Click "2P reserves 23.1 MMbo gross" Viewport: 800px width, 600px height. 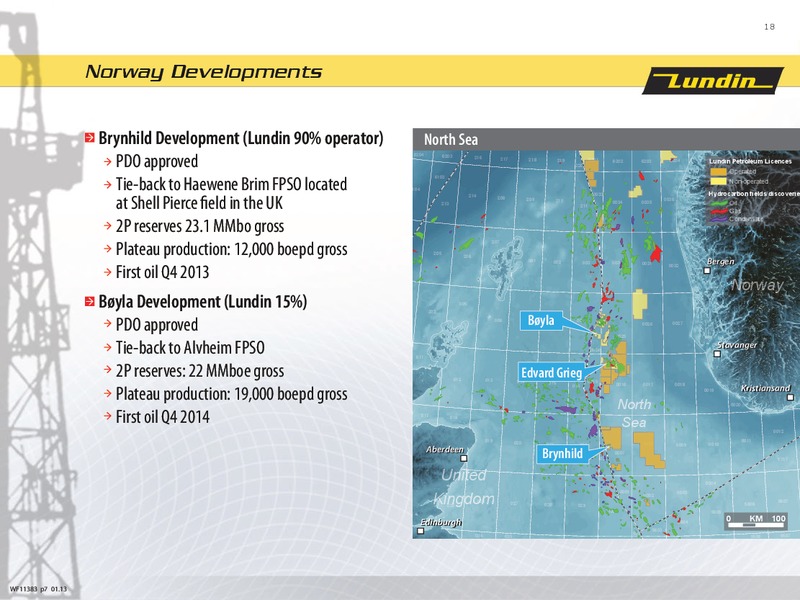199,226
